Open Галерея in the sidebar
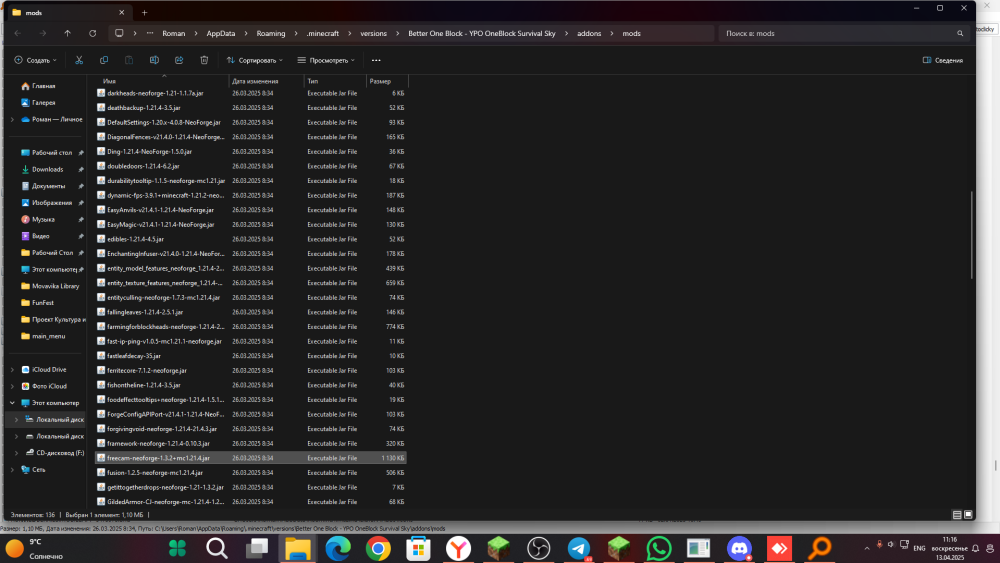 (43, 103)
